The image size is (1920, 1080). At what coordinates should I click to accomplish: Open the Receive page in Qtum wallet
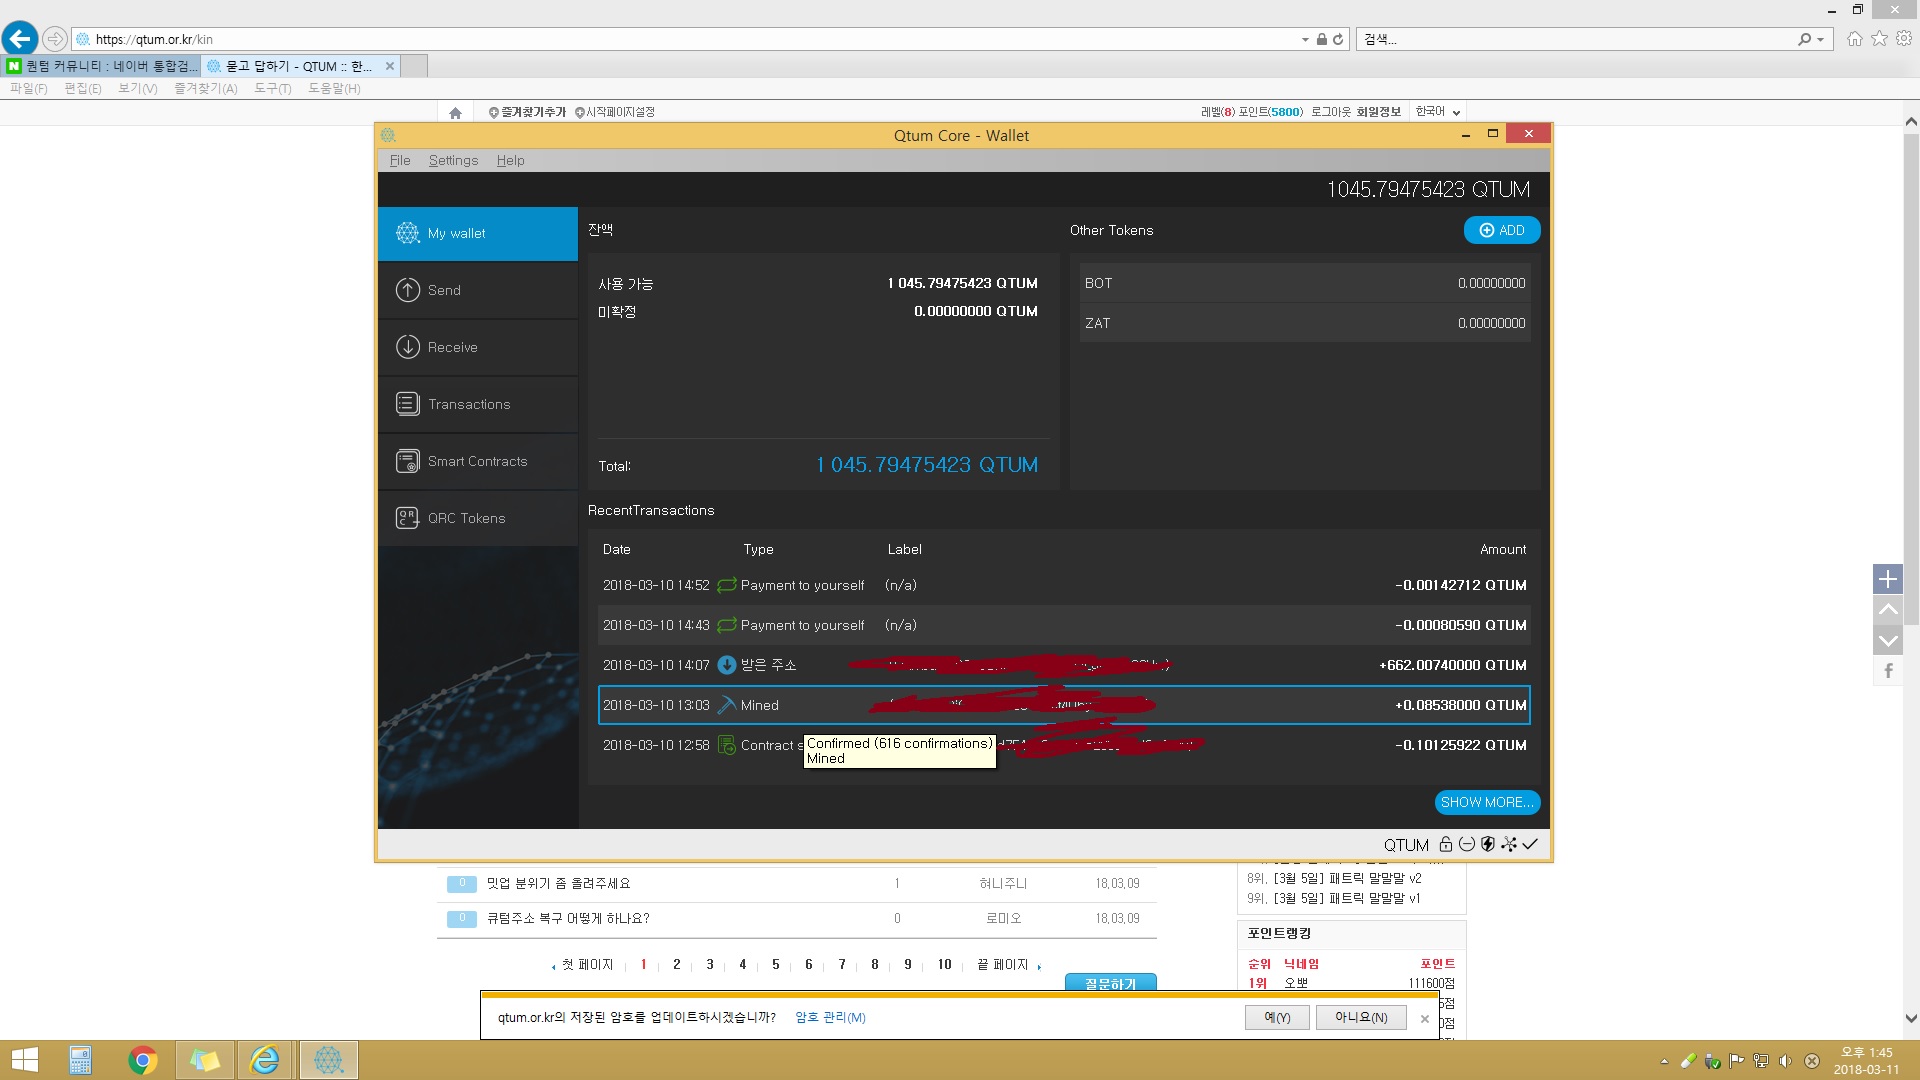478,347
